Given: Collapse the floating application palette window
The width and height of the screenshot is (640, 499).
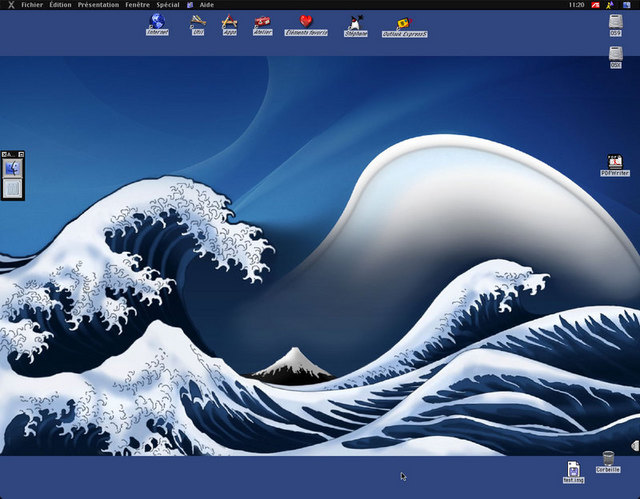Looking at the screenshot, I should 21,154.
